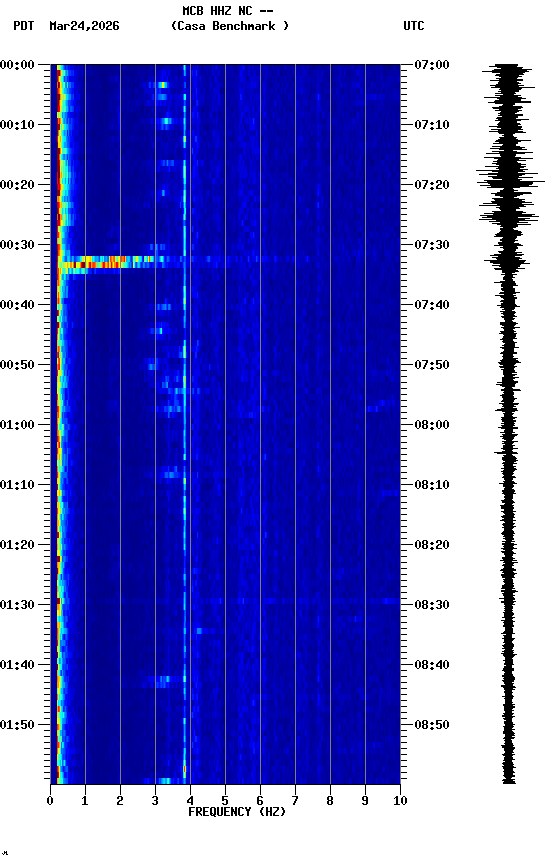
Task: Click the 01:50 PDT time label
Action: tap(17, 725)
